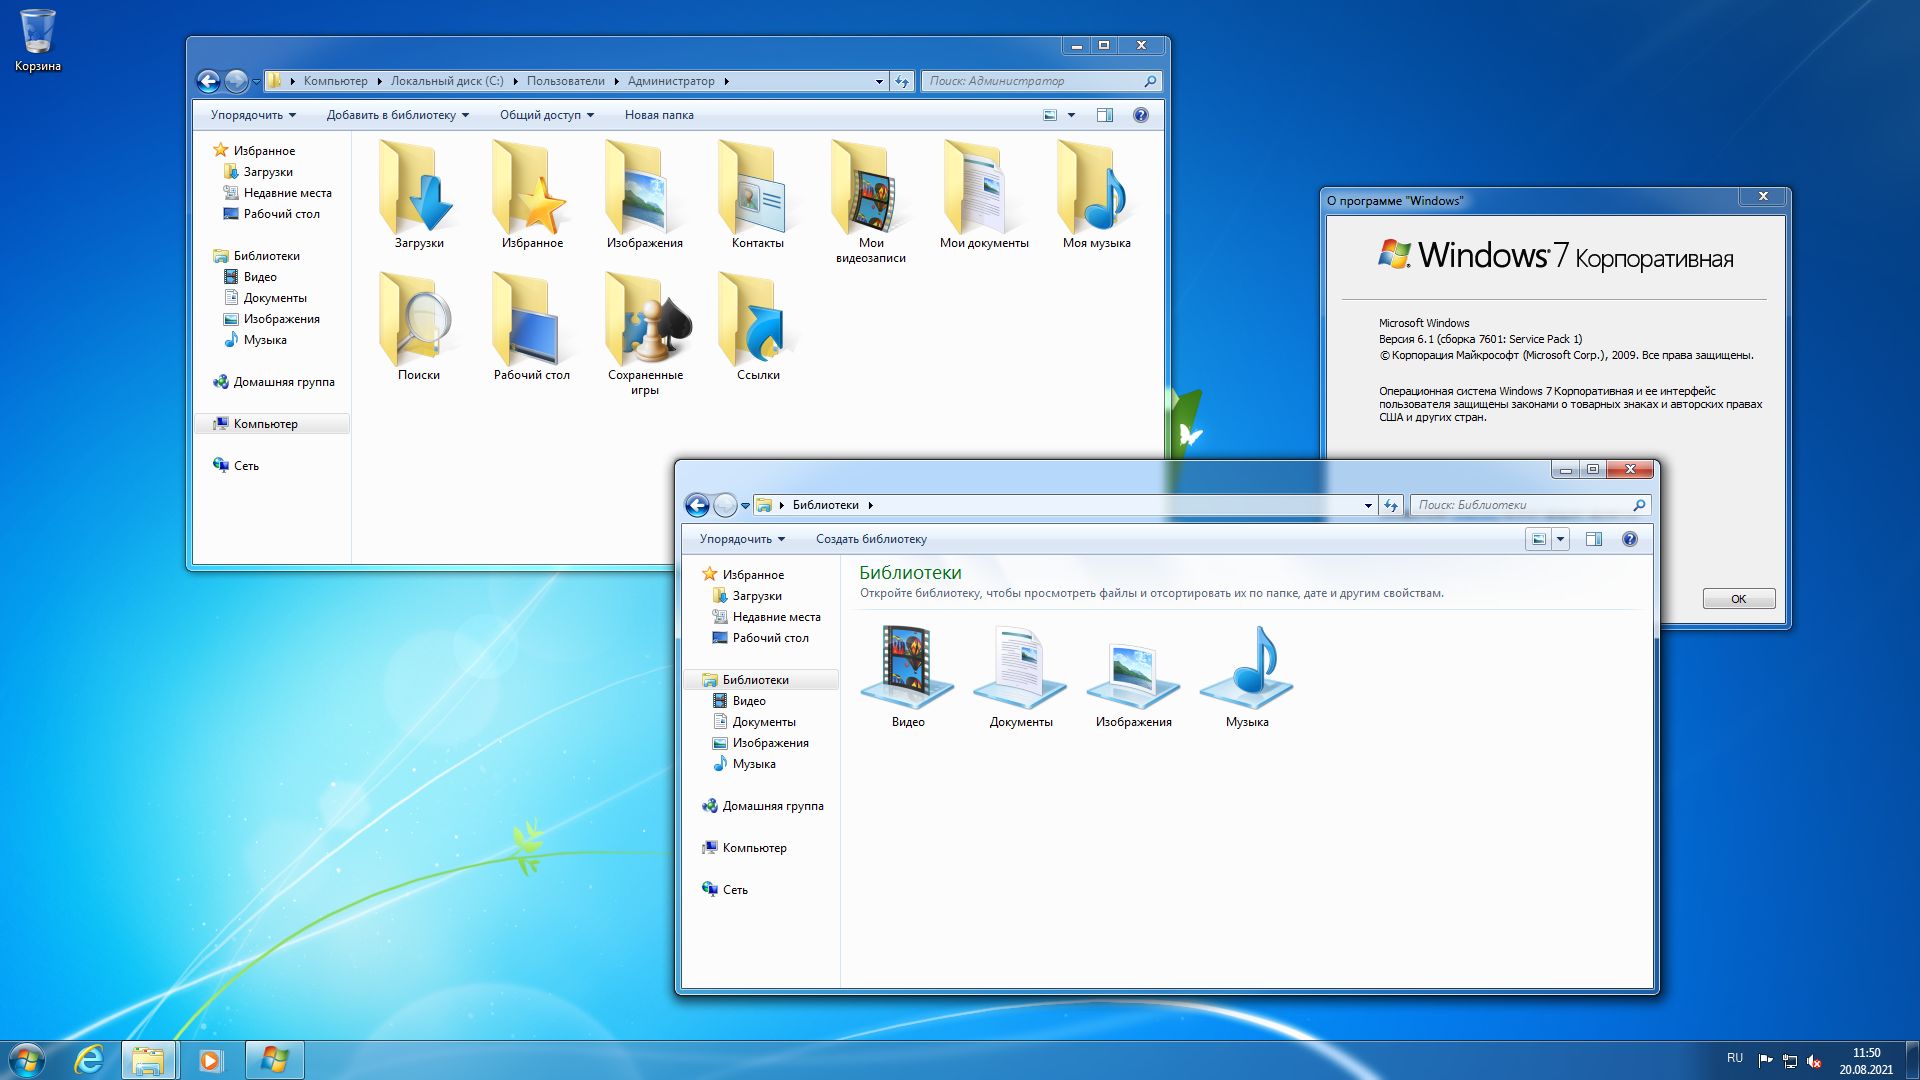Open the Музыка library icon
Viewport: 1920px width, 1080px height.
1246,668
